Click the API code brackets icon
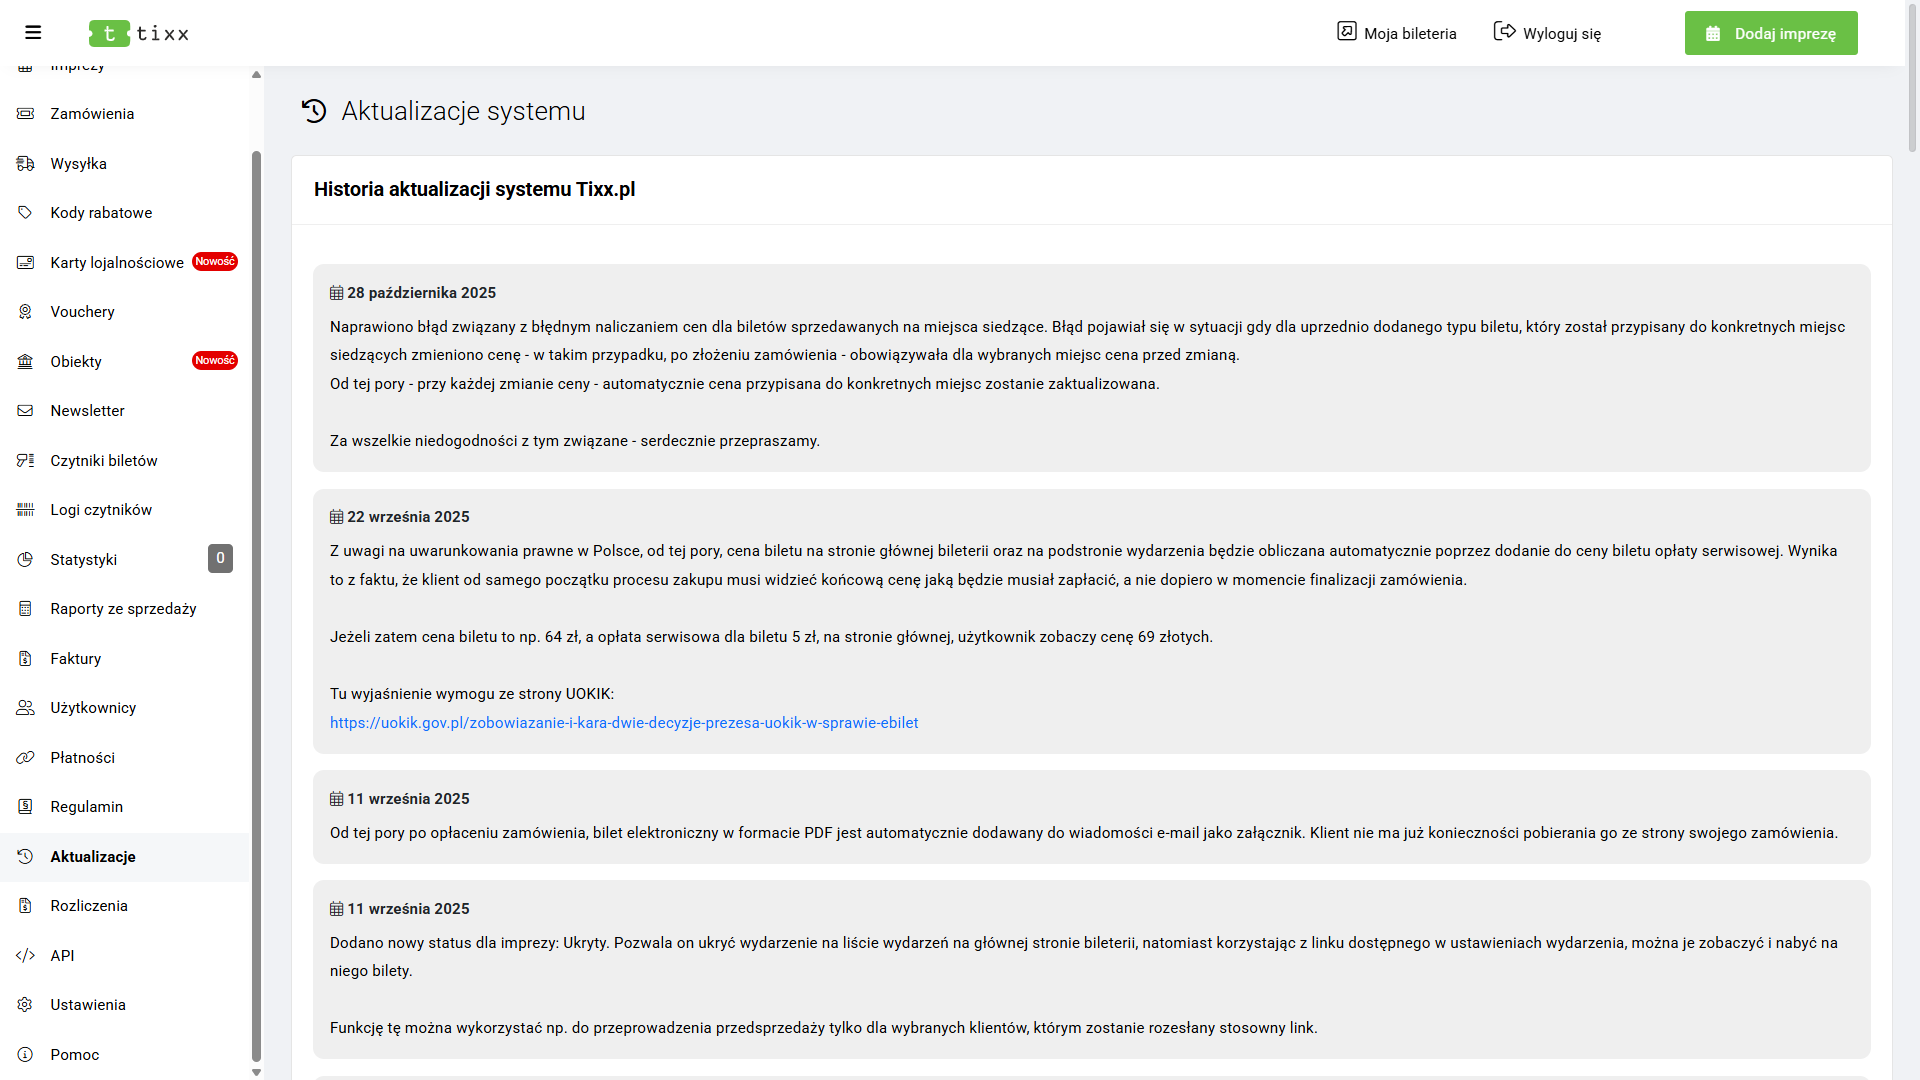The image size is (1920, 1080). tap(26, 956)
